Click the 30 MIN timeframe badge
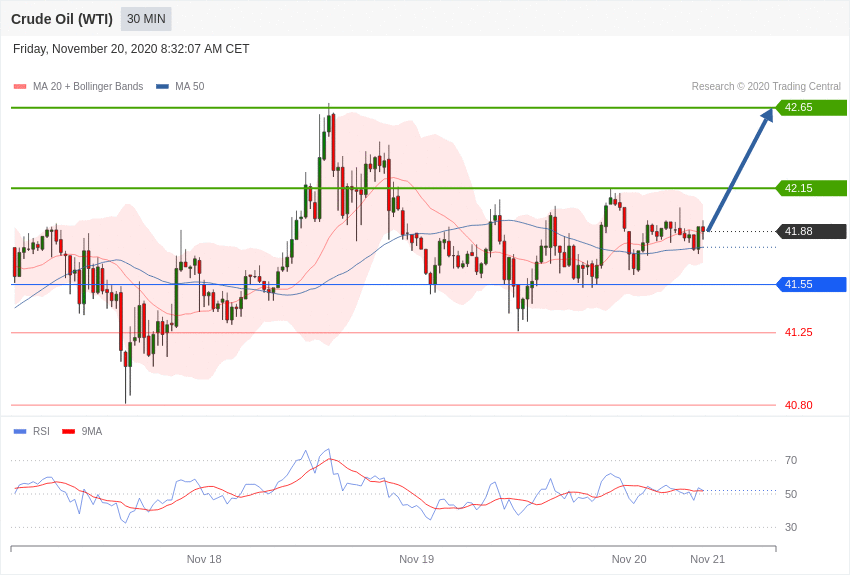 146,19
